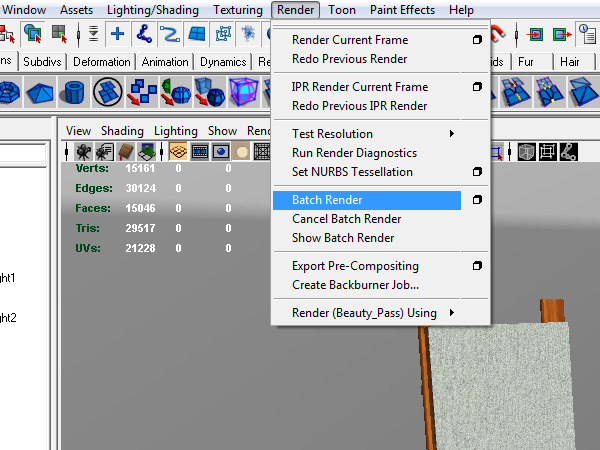The image size is (600, 450).
Task: Click the circled Combine meshes shelf icon
Action: pyautogui.click(x=108, y=92)
